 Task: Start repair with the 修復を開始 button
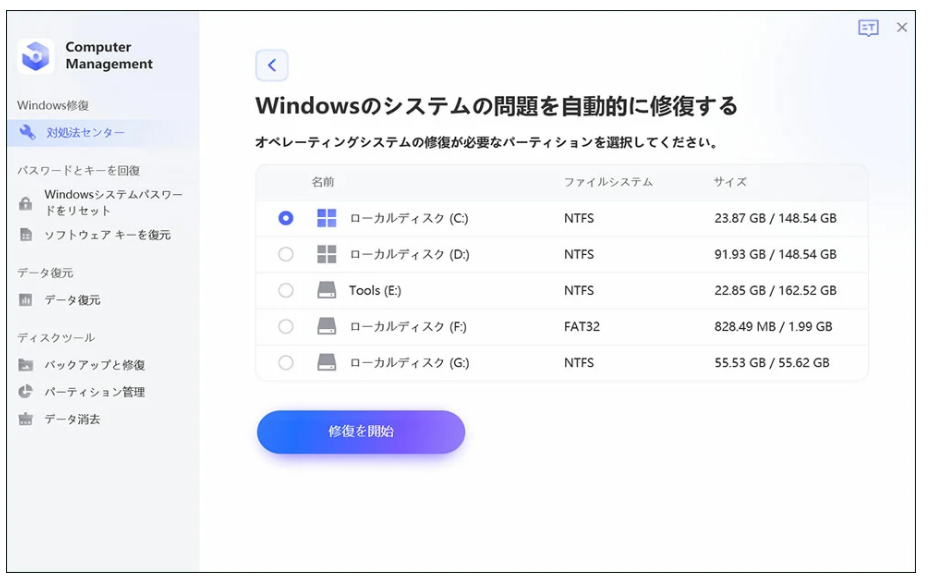(x=361, y=432)
